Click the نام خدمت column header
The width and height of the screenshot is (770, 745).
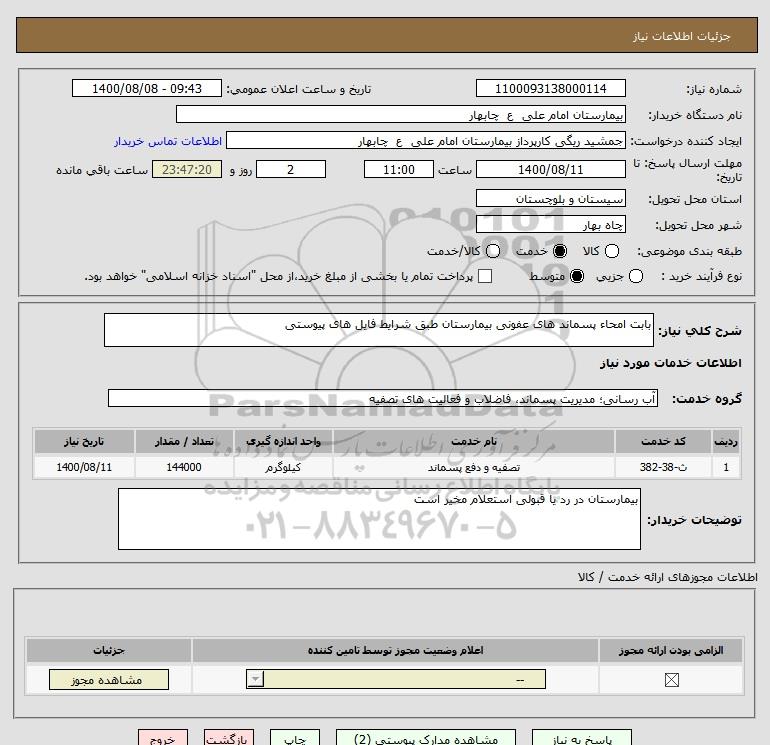coord(474,441)
